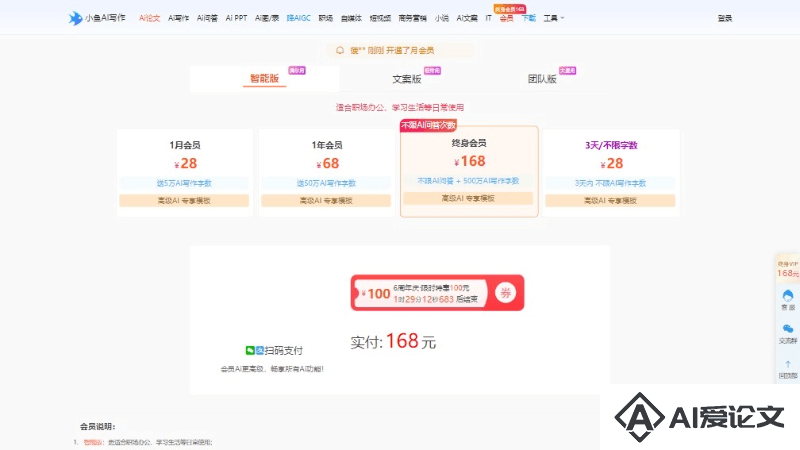Click the 3天内 不限AI写作字数 label
This screenshot has height=450, width=800.
tap(610, 183)
